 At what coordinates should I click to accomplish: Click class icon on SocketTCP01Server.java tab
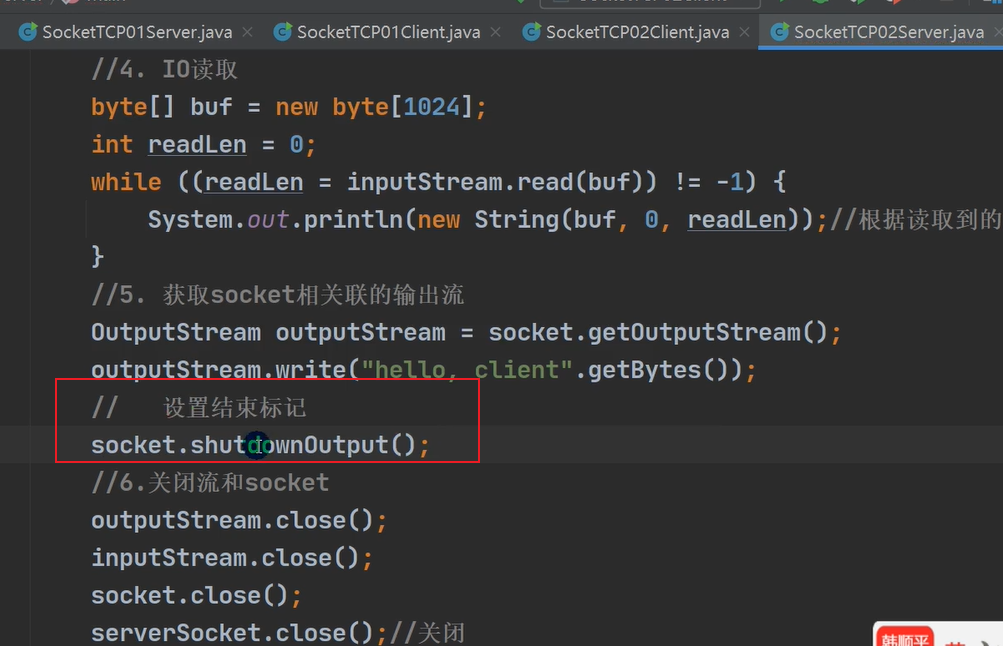pyautogui.click(x=28, y=32)
